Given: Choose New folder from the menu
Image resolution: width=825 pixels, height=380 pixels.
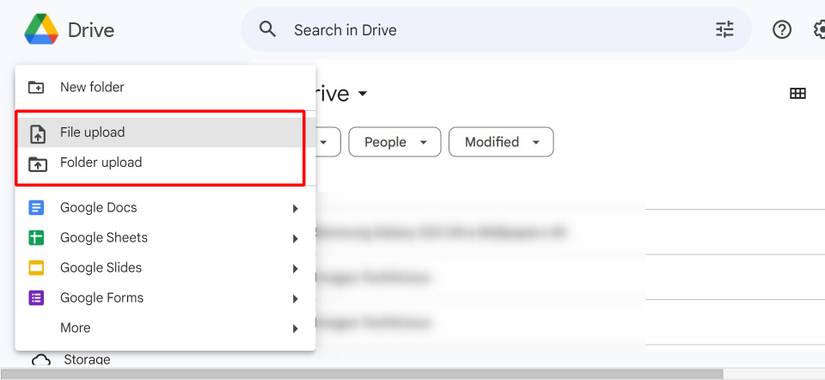Looking at the screenshot, I should point(165,87).
